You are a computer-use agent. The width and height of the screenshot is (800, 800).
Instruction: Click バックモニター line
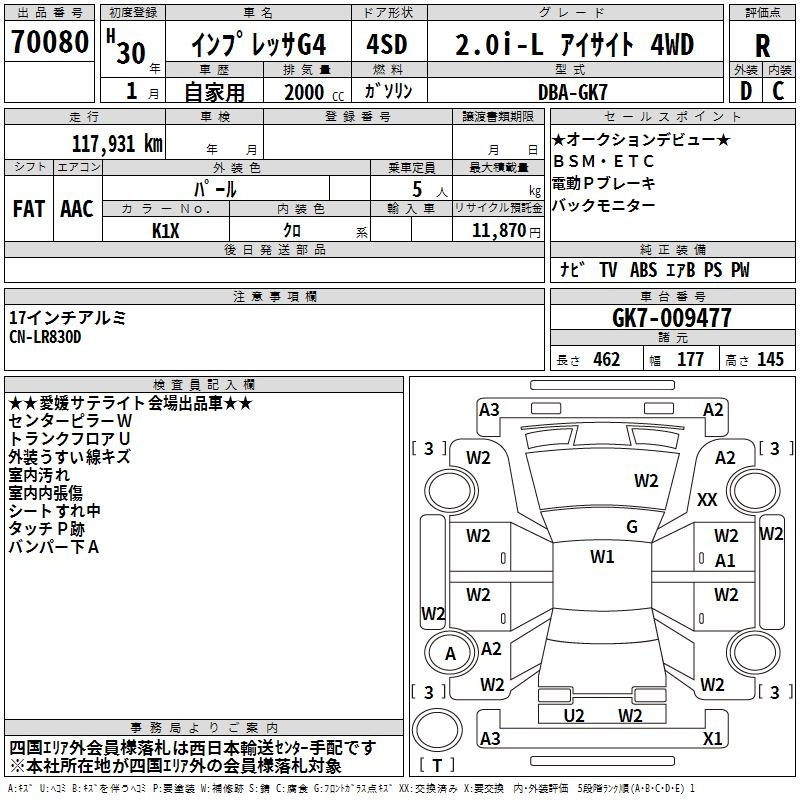(604, 205)
